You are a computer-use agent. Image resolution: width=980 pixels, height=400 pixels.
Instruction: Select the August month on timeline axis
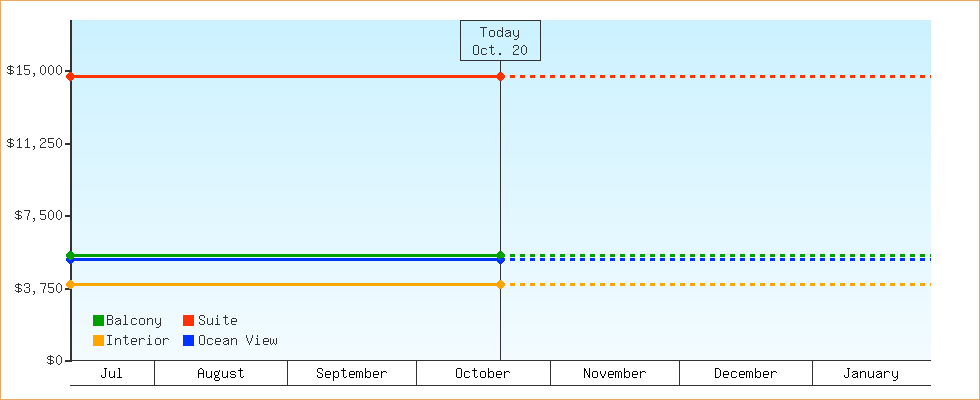pyautogui.click(x=221, y=374)
